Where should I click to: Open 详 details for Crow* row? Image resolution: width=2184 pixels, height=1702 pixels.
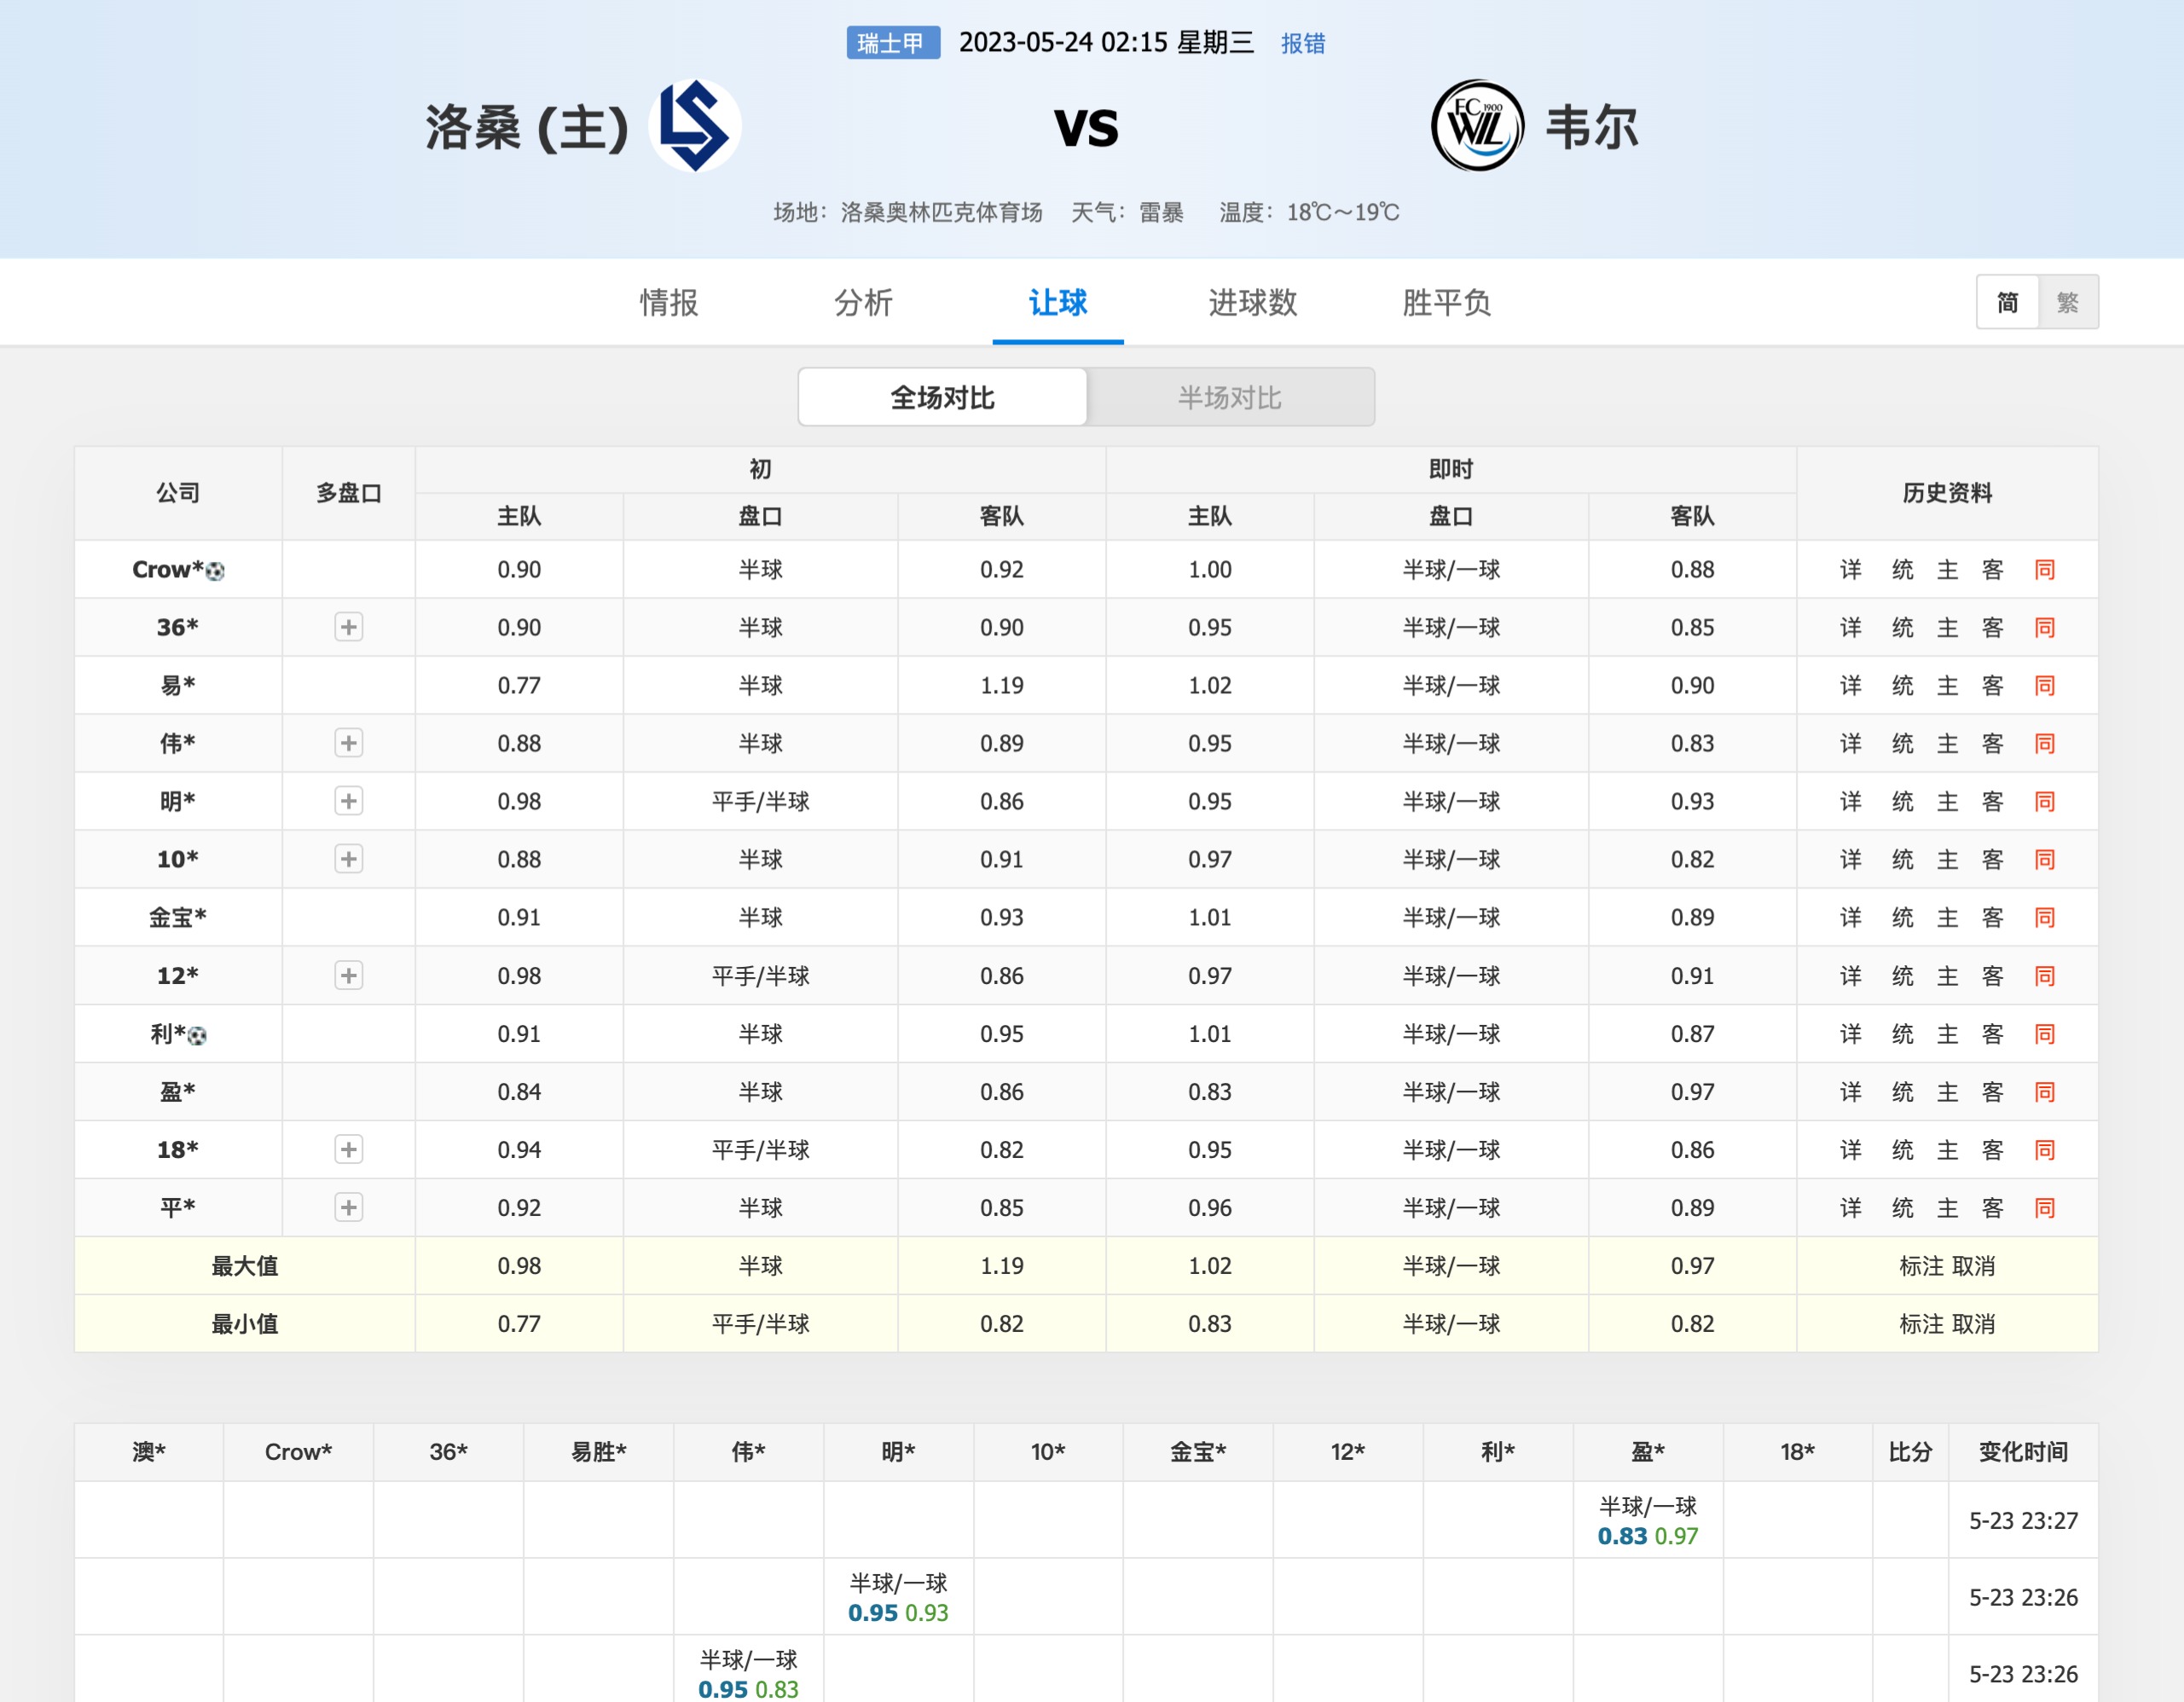click(1850, 569)
